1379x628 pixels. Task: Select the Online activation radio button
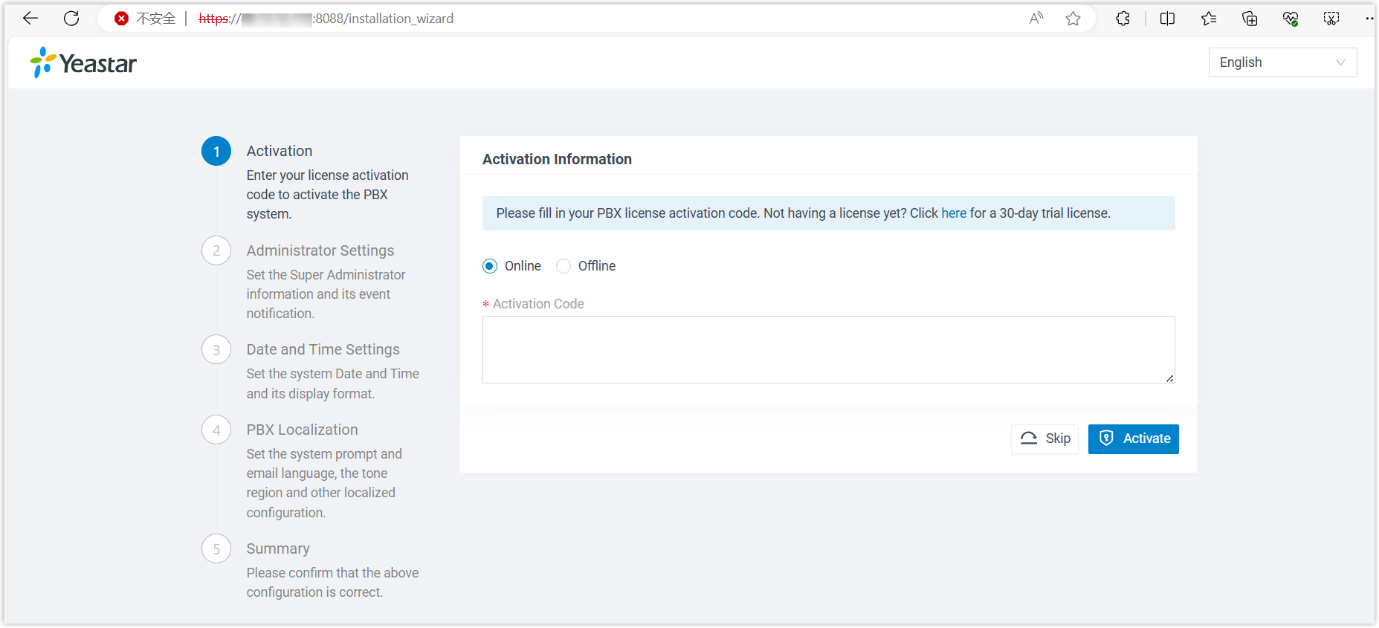(x=489, y=266)
